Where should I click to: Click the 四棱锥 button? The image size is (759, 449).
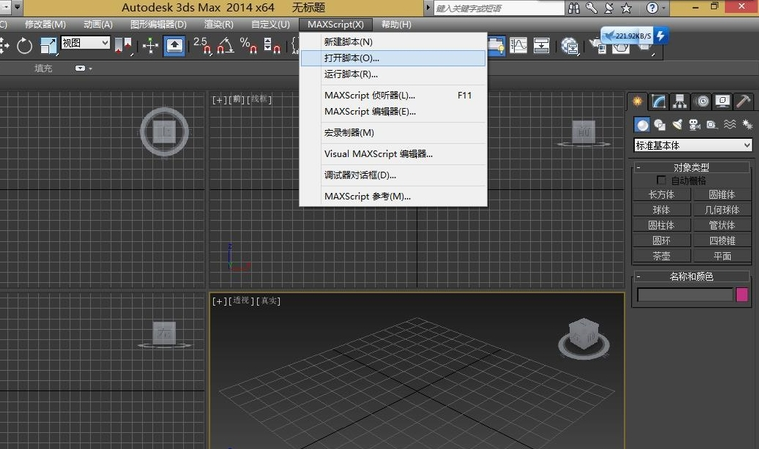pos(722,240)
